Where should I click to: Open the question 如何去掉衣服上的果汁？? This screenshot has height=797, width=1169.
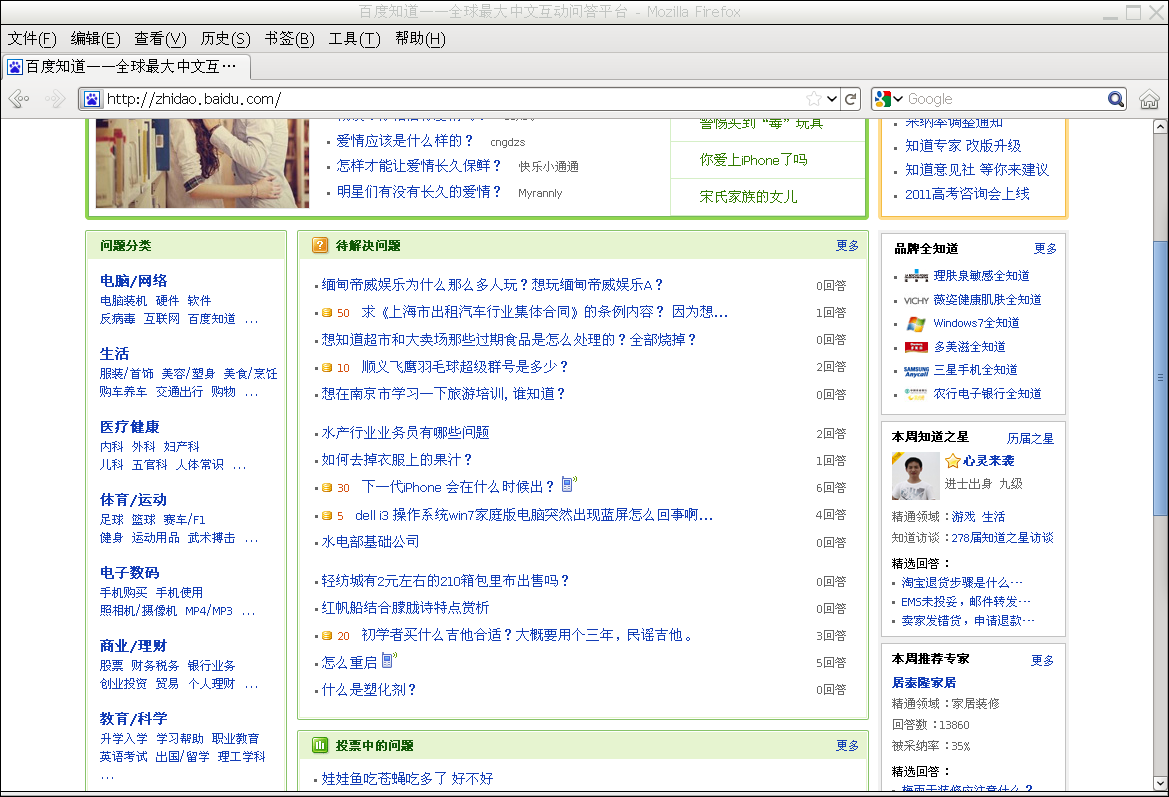click(x=397, y=460)
